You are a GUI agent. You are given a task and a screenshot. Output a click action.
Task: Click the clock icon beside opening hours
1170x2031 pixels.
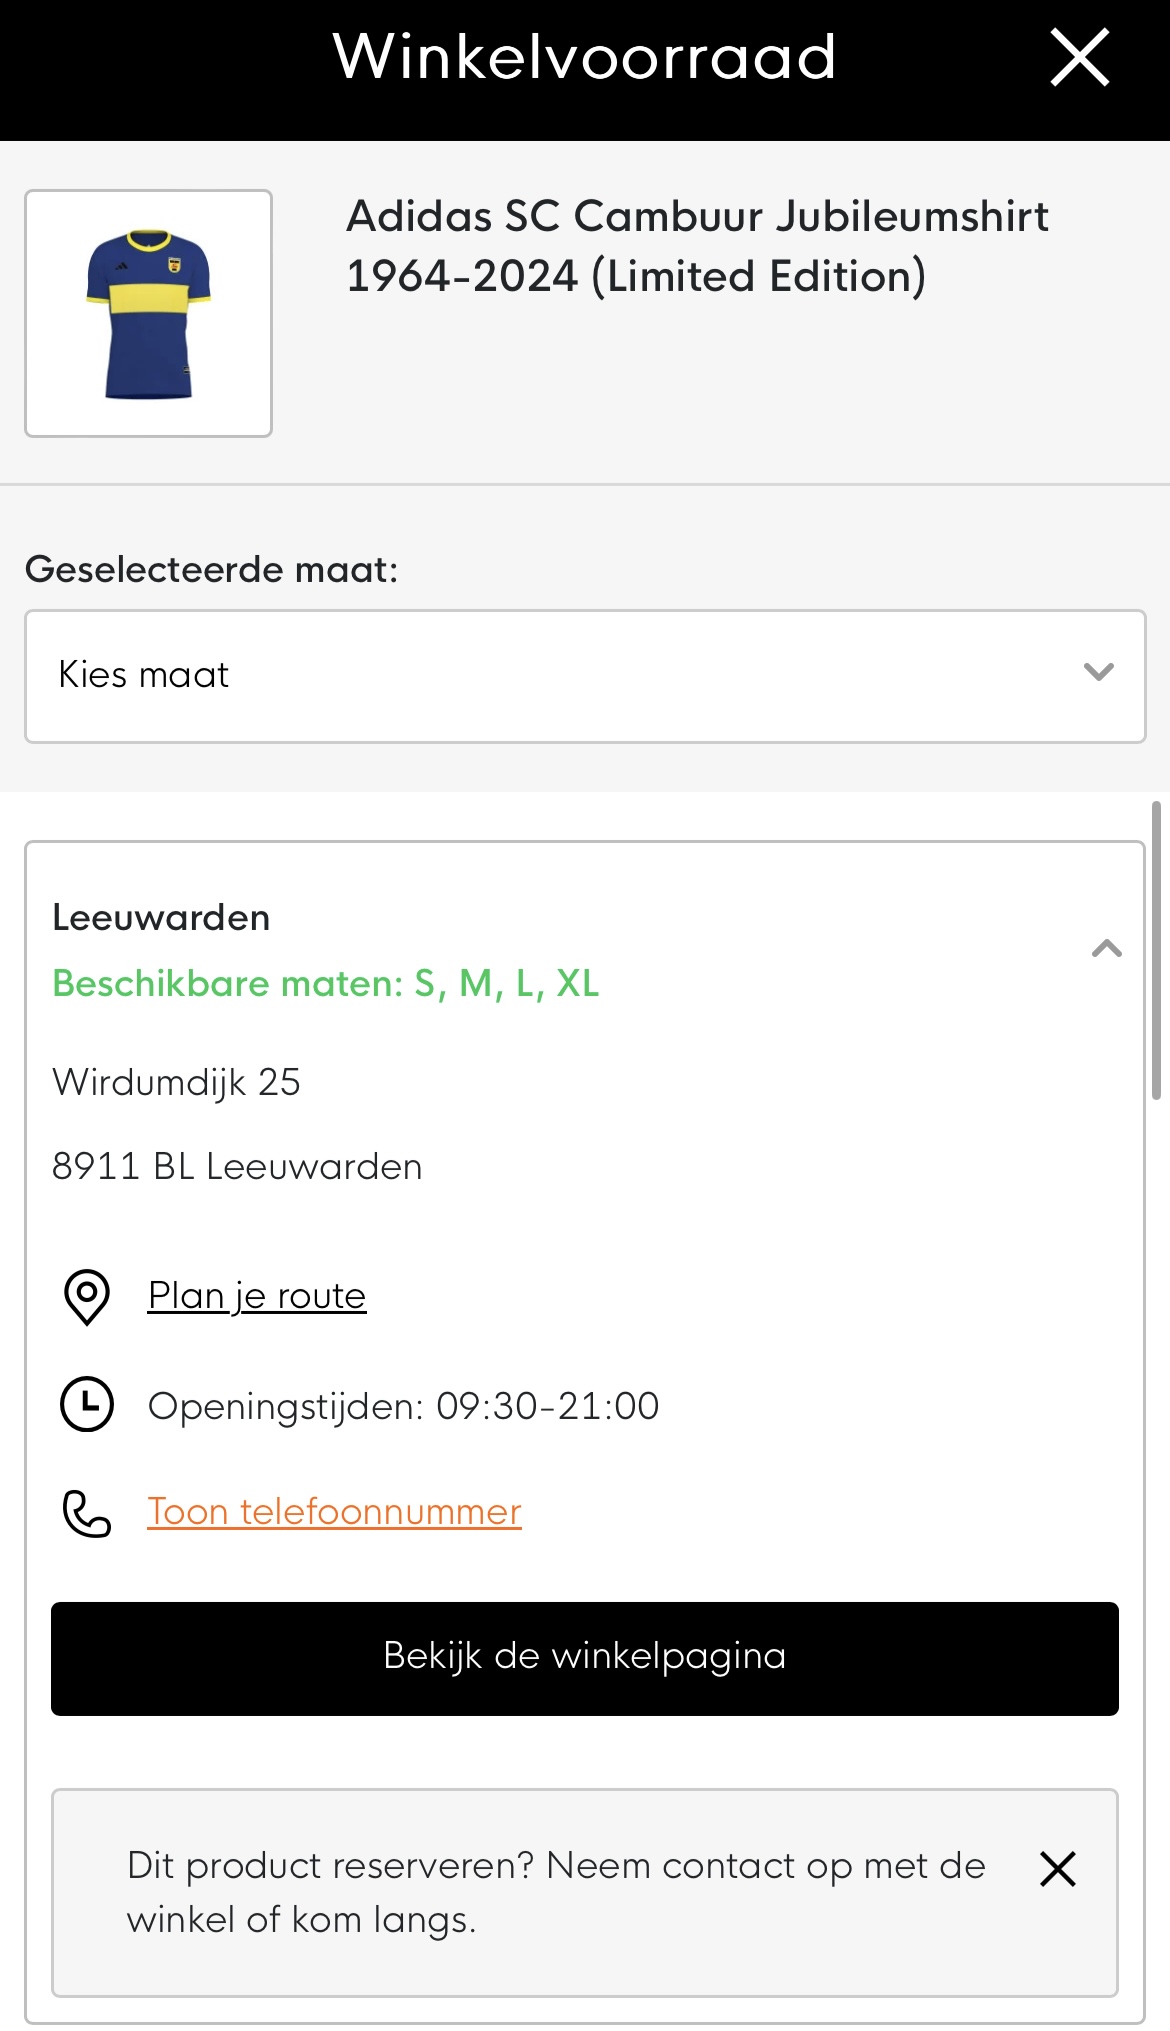(x=87, y=1404)
